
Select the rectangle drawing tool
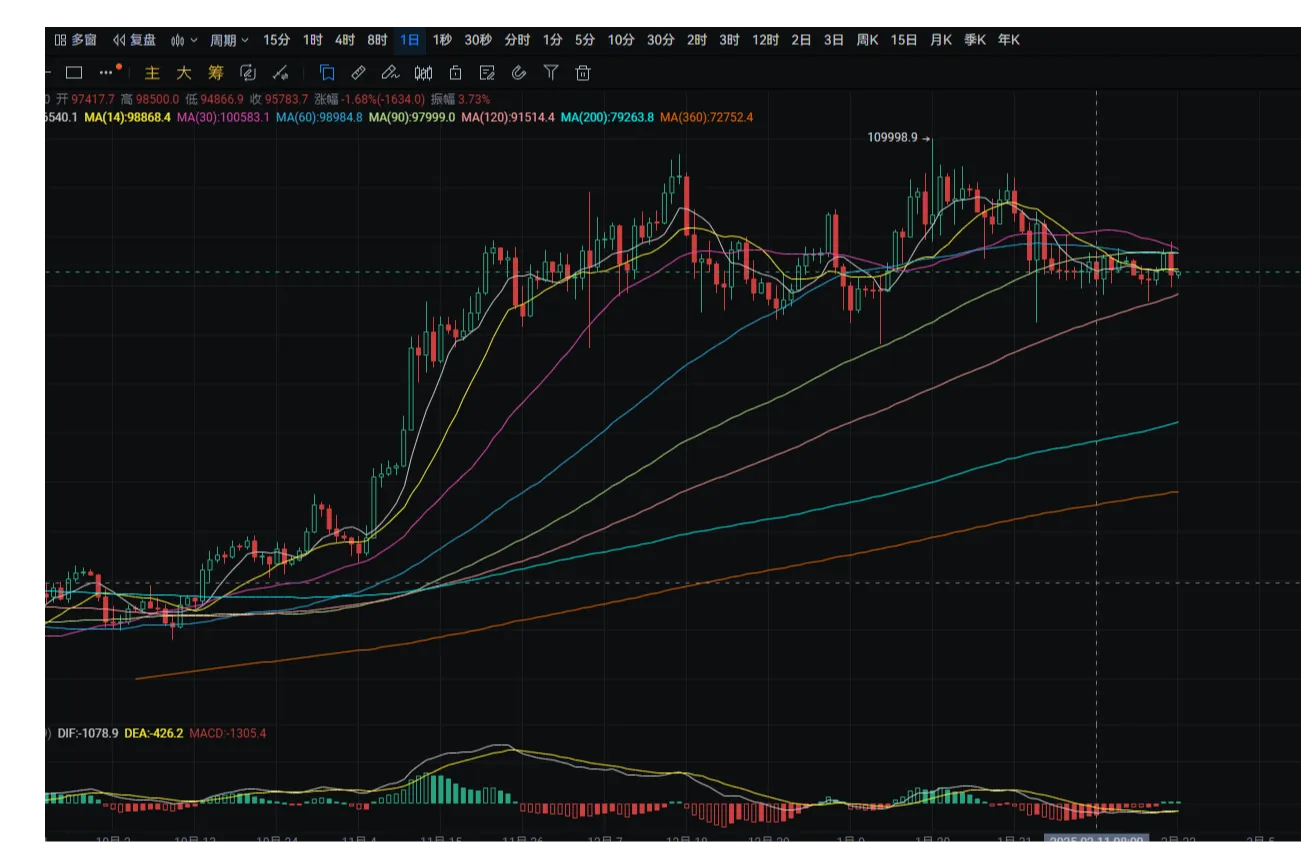73,72
